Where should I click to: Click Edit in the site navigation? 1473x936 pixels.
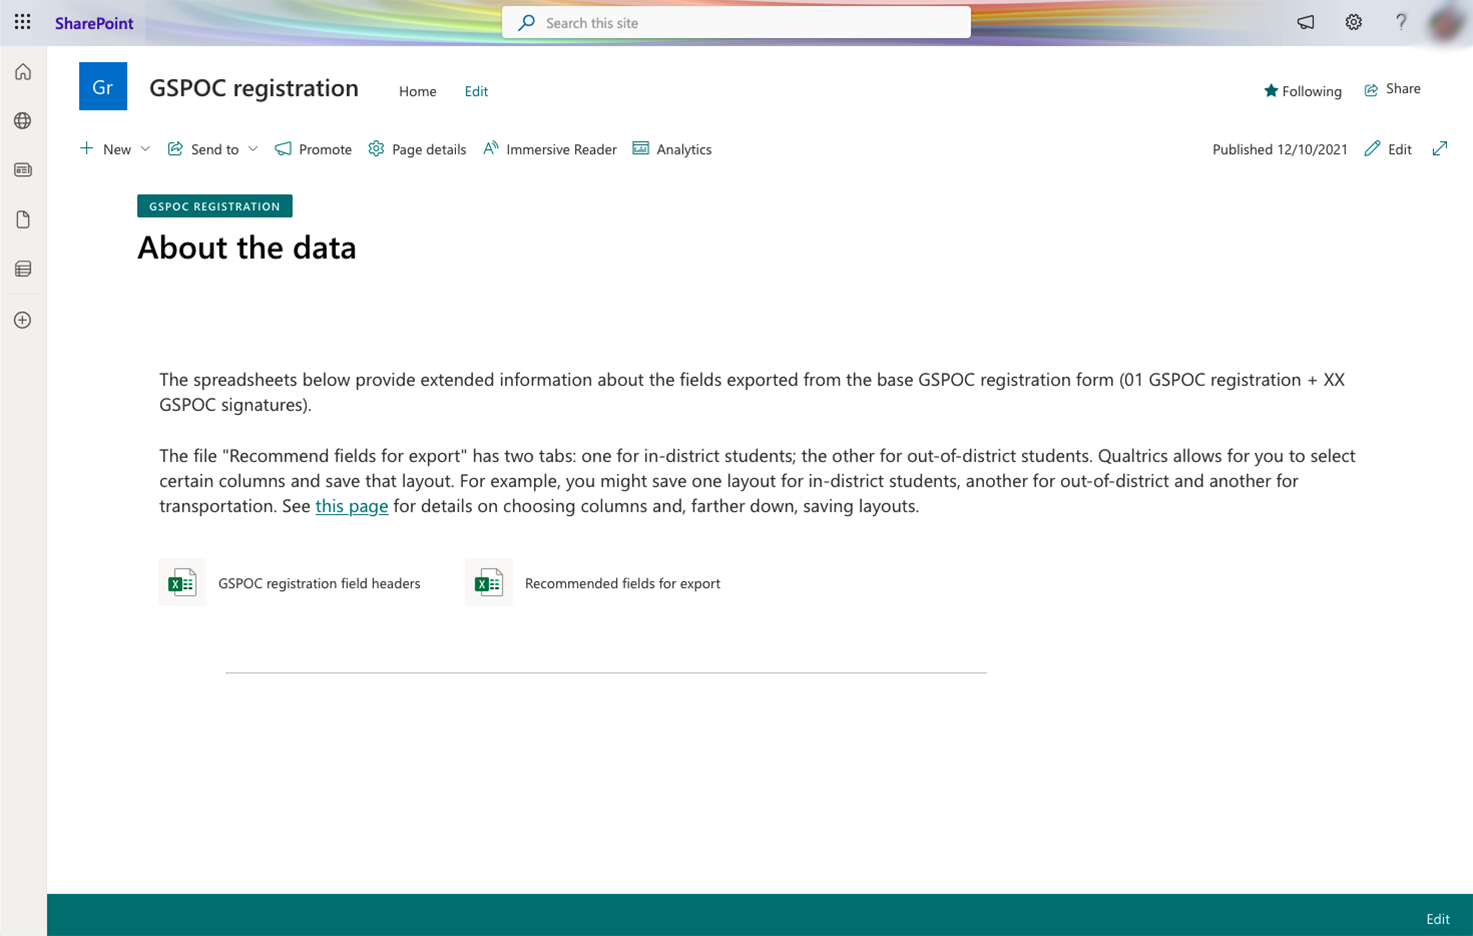point(476,91)
